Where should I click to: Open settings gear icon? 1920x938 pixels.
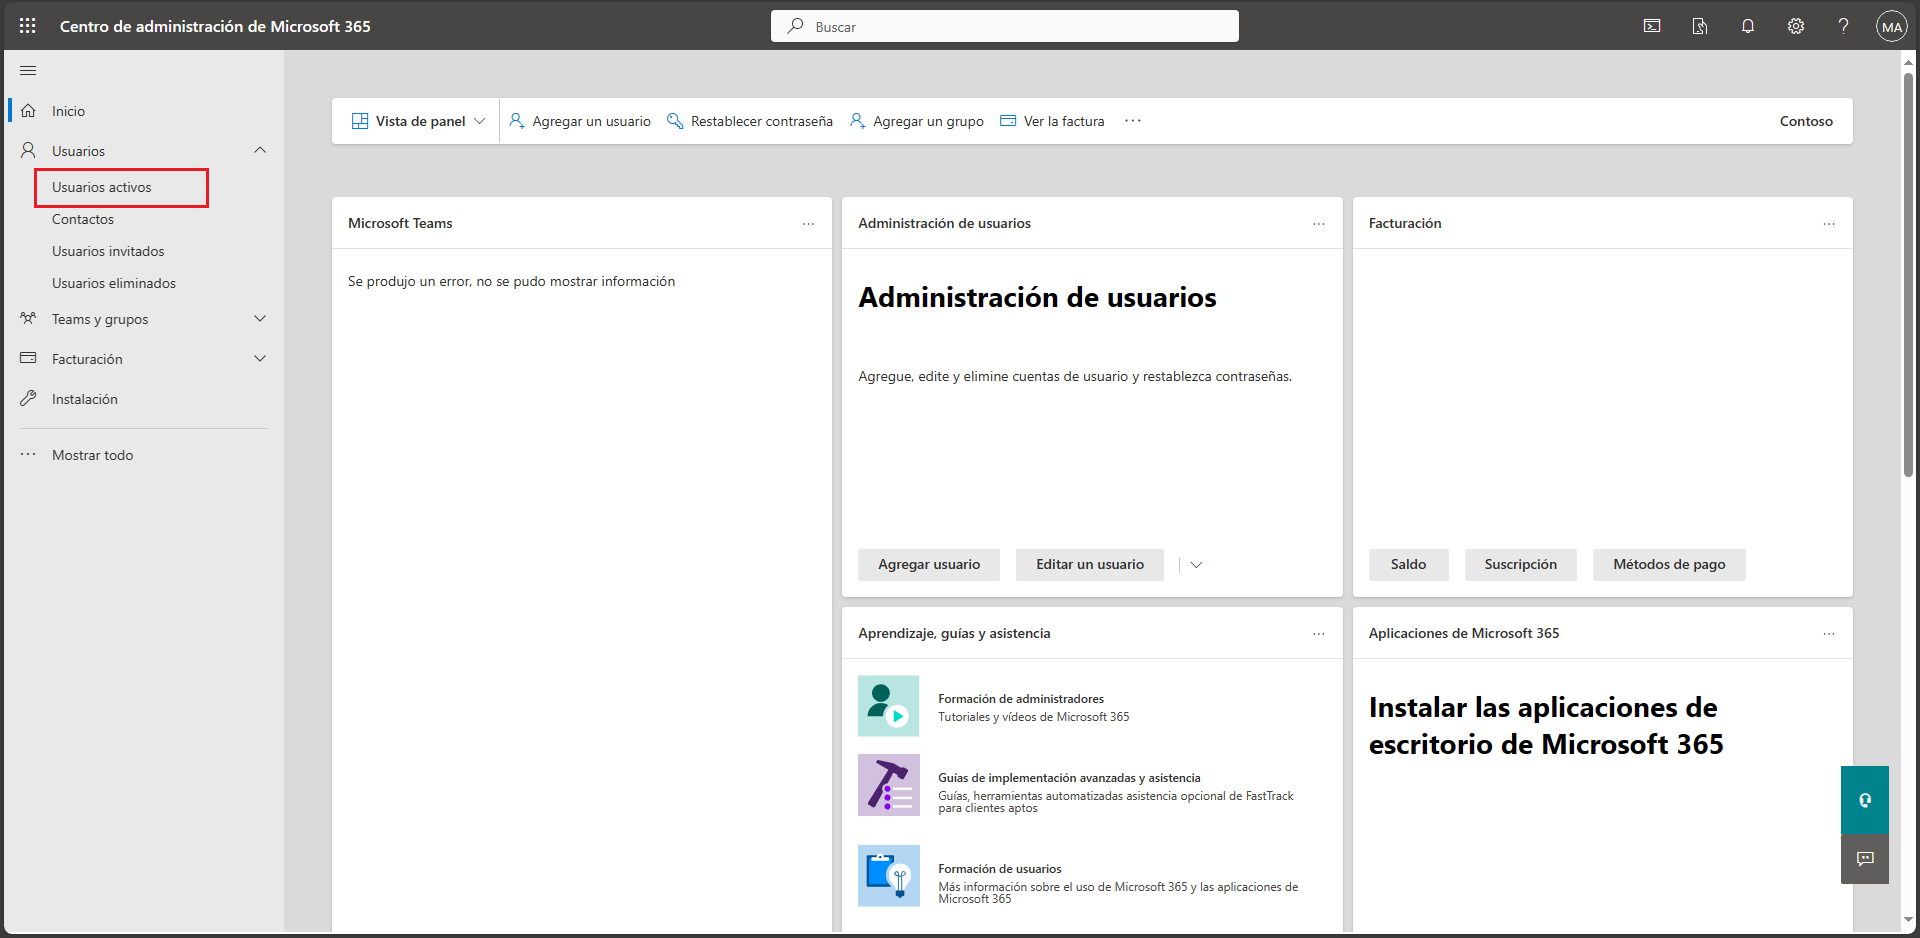coord(1796,26)
